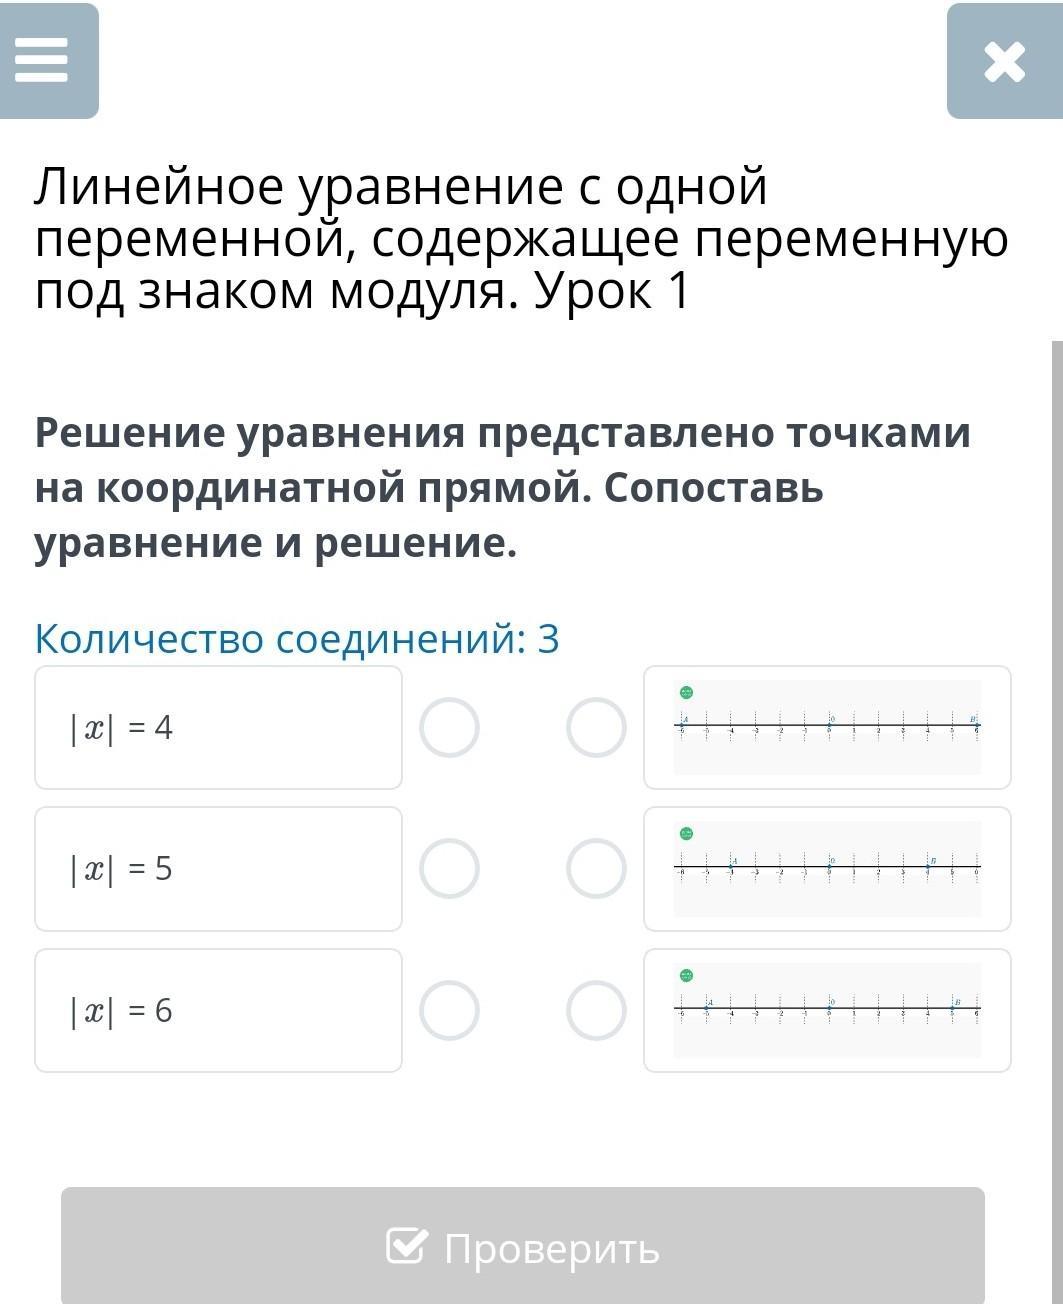1063x1304 pixels.
Task: Select connector circle beside number line with points at ±5
Action: (596, 1010)
